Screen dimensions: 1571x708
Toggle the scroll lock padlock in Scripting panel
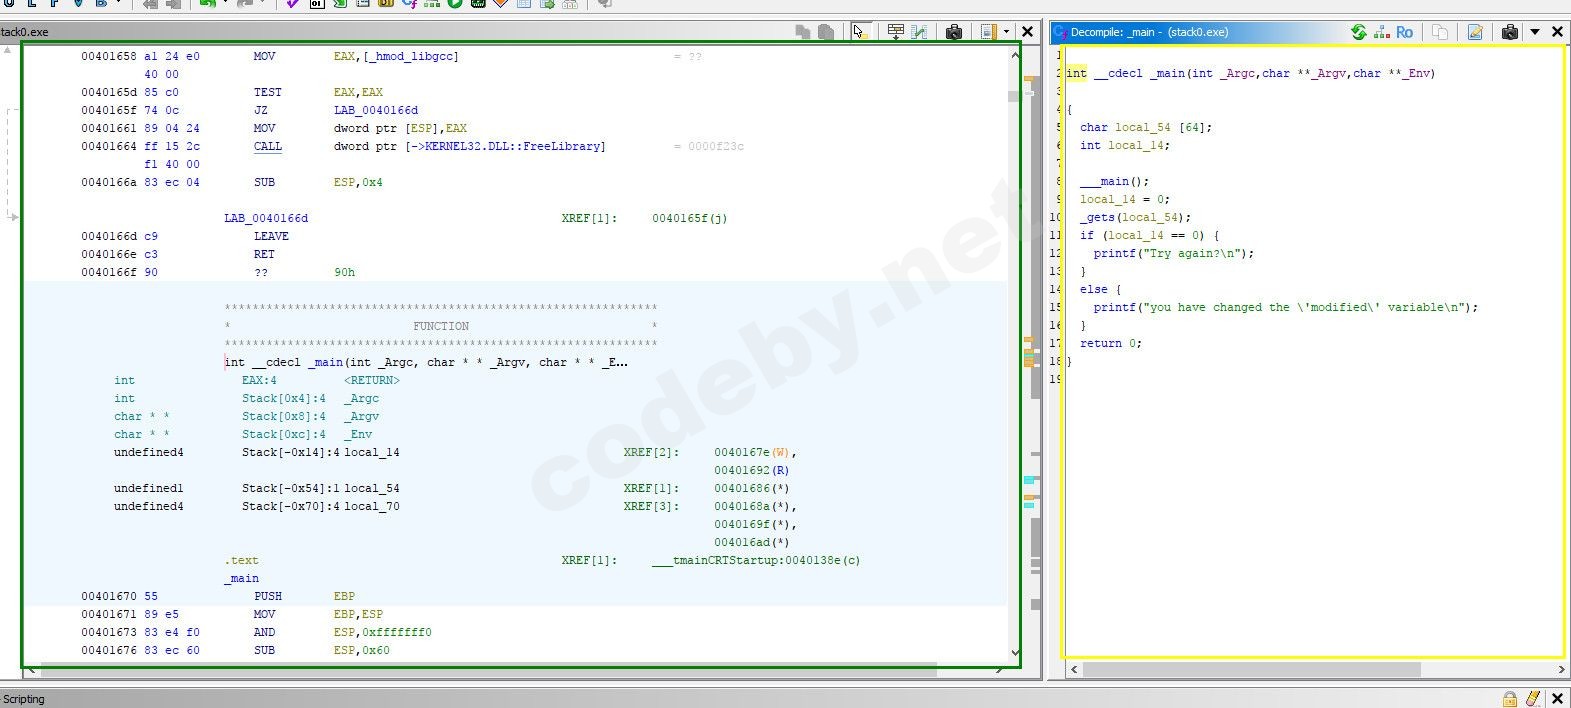click(1510, 698)
